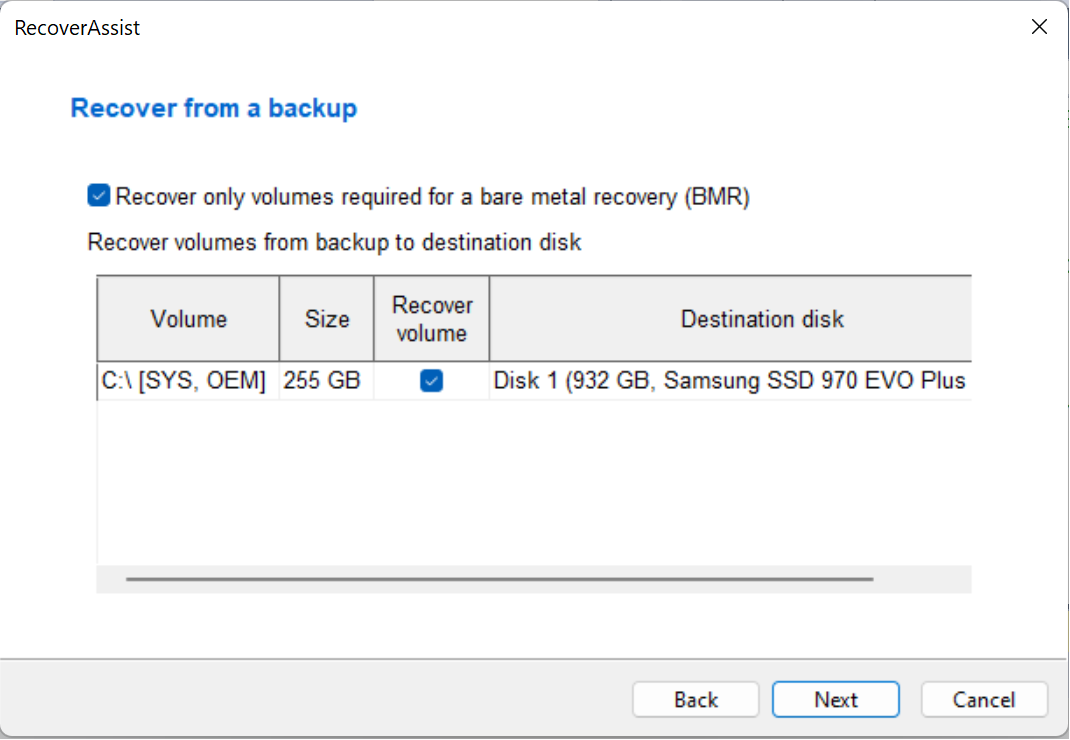The image size is (1070, 740).
Task: Click the 'Recover from a backup' heading
Action: coord(214,108)
